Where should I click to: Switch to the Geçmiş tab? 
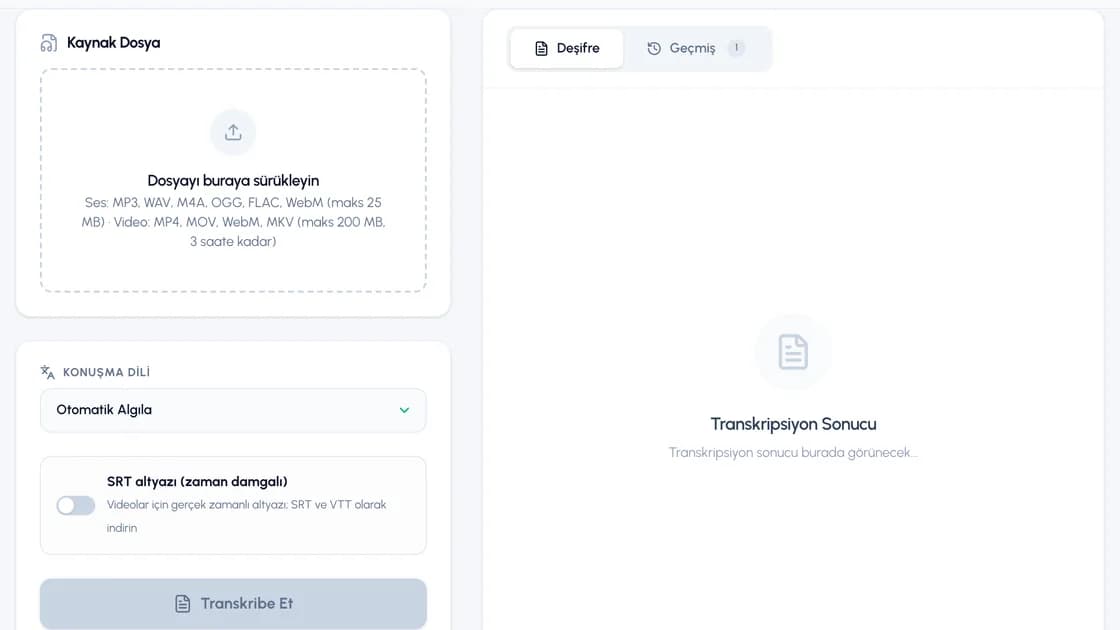click(x=696, y=49)
